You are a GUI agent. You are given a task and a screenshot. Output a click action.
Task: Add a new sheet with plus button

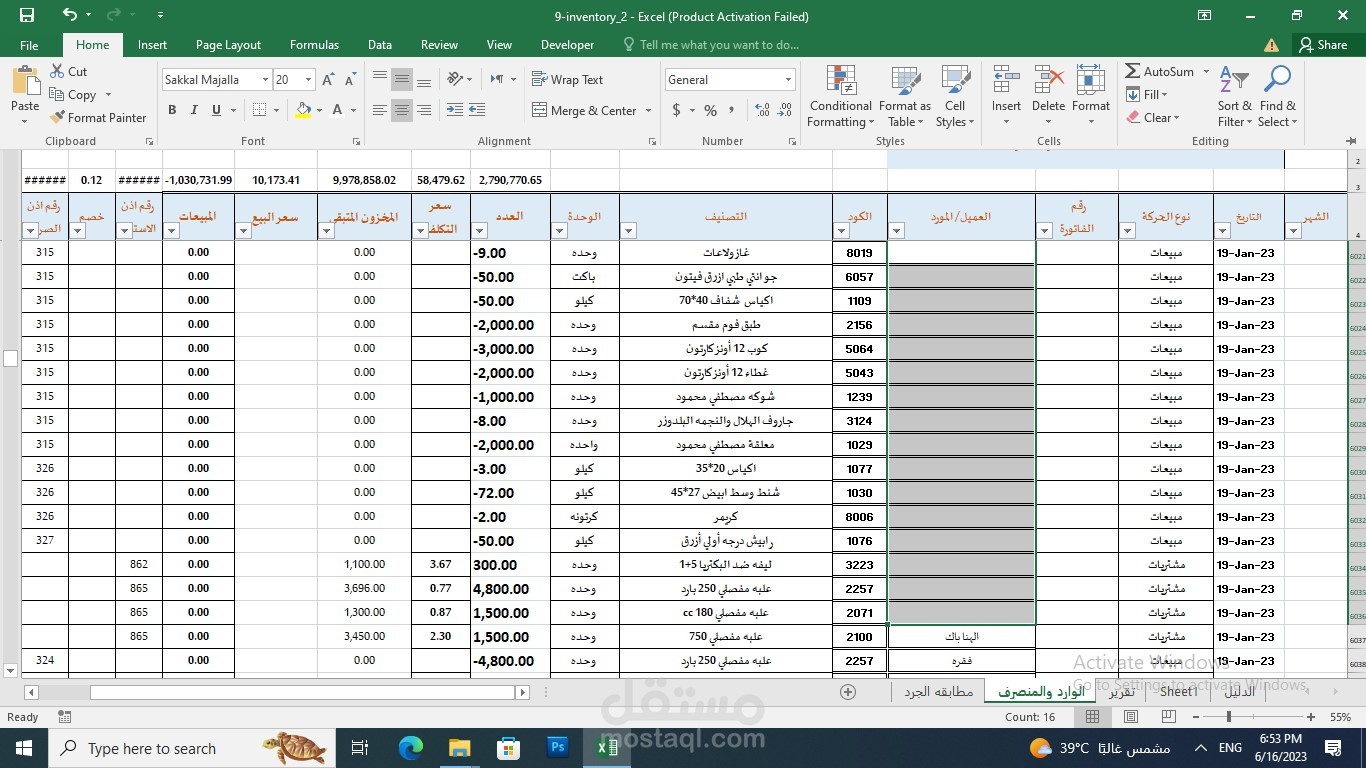[848, 692]
